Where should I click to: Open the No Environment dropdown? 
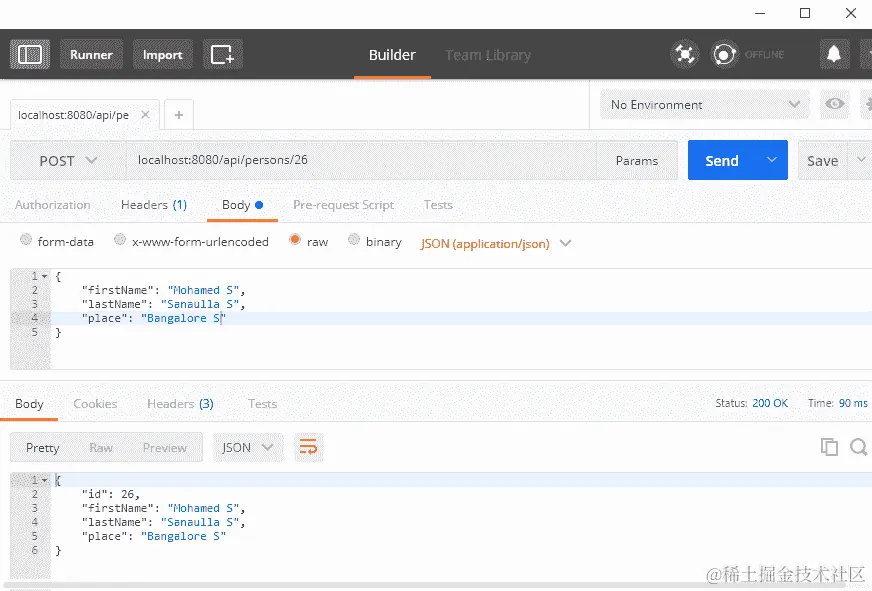click(705, 105)
